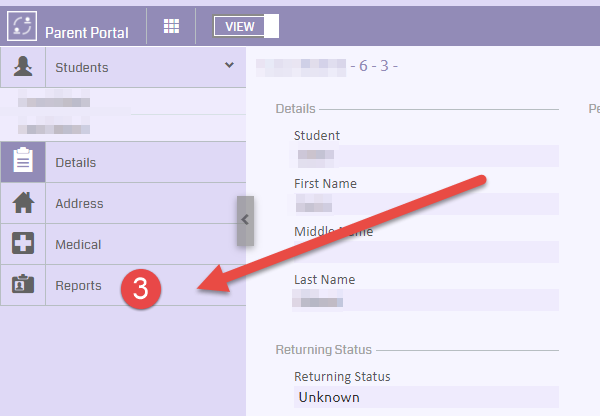Screen dimensions: 600x416
Task: Click the Returning Status field showing Unknown
Action: [x=425, y=397]
